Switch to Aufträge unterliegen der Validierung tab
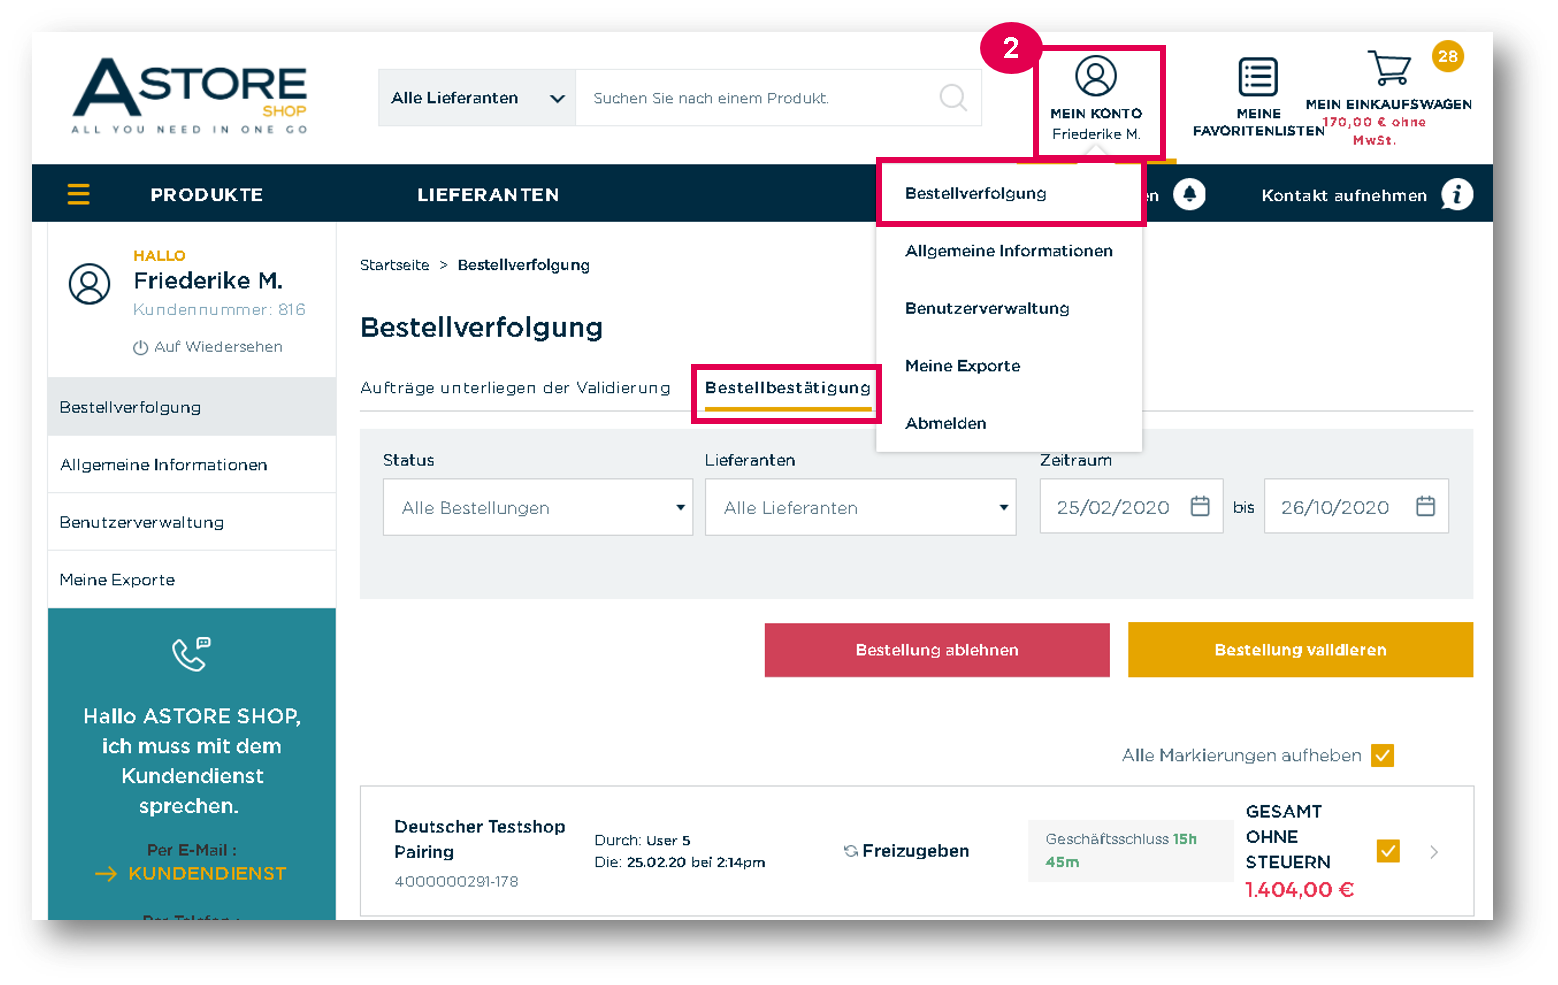 [x=515, y=388]
